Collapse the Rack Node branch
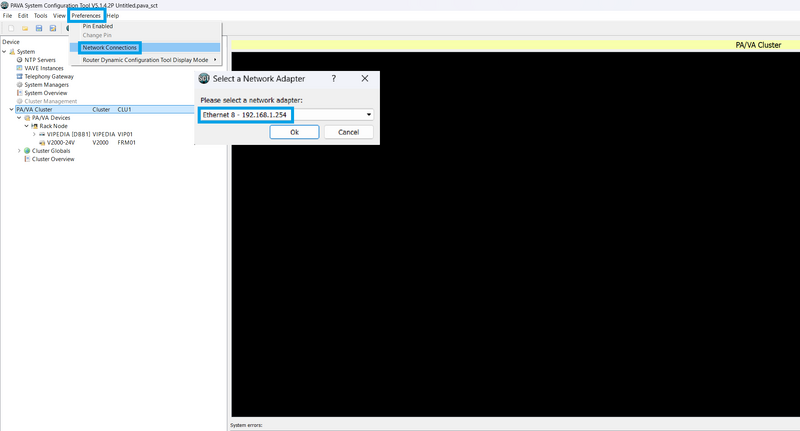 27,126
